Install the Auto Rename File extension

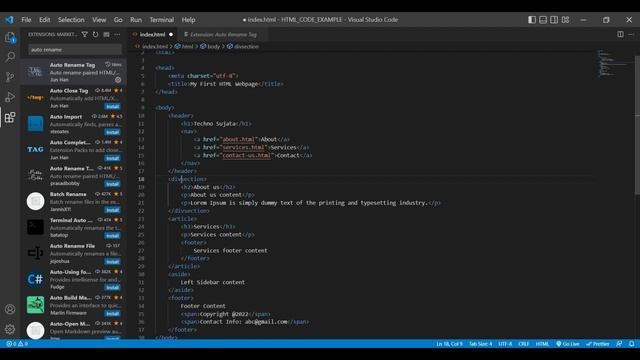[112, 262]
